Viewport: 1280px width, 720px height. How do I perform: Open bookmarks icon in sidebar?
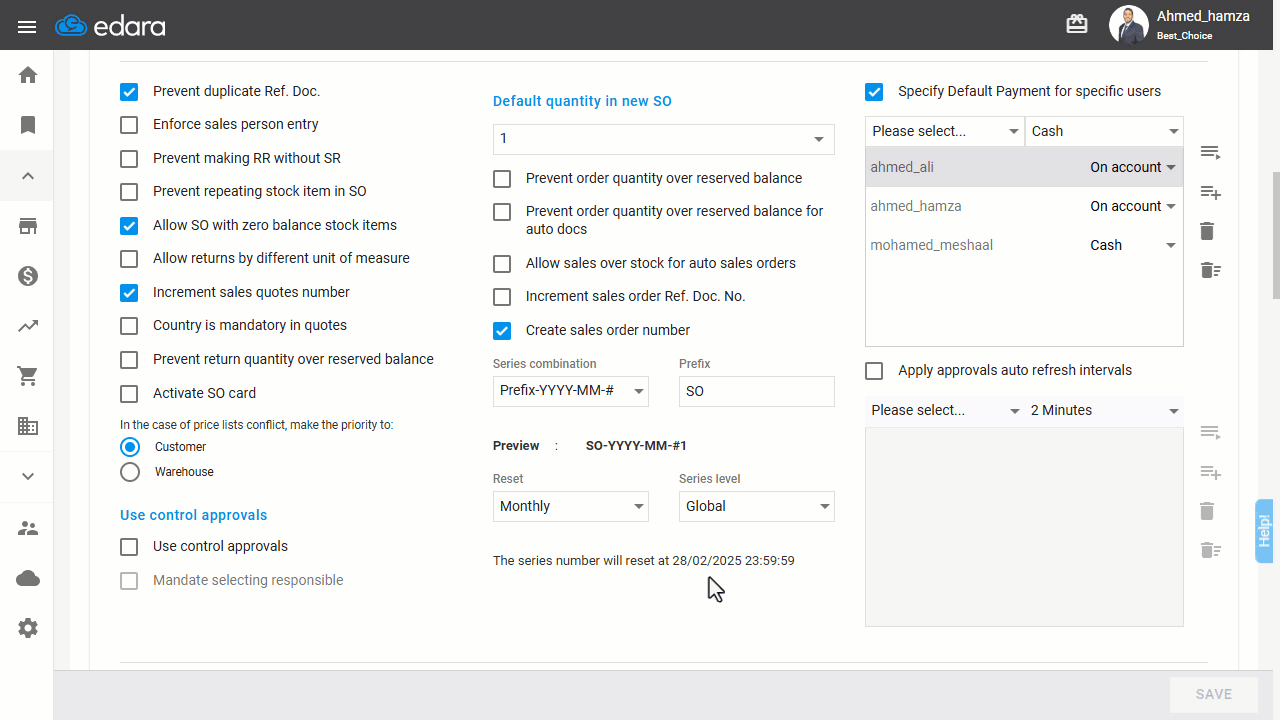[x=28, y=125]
